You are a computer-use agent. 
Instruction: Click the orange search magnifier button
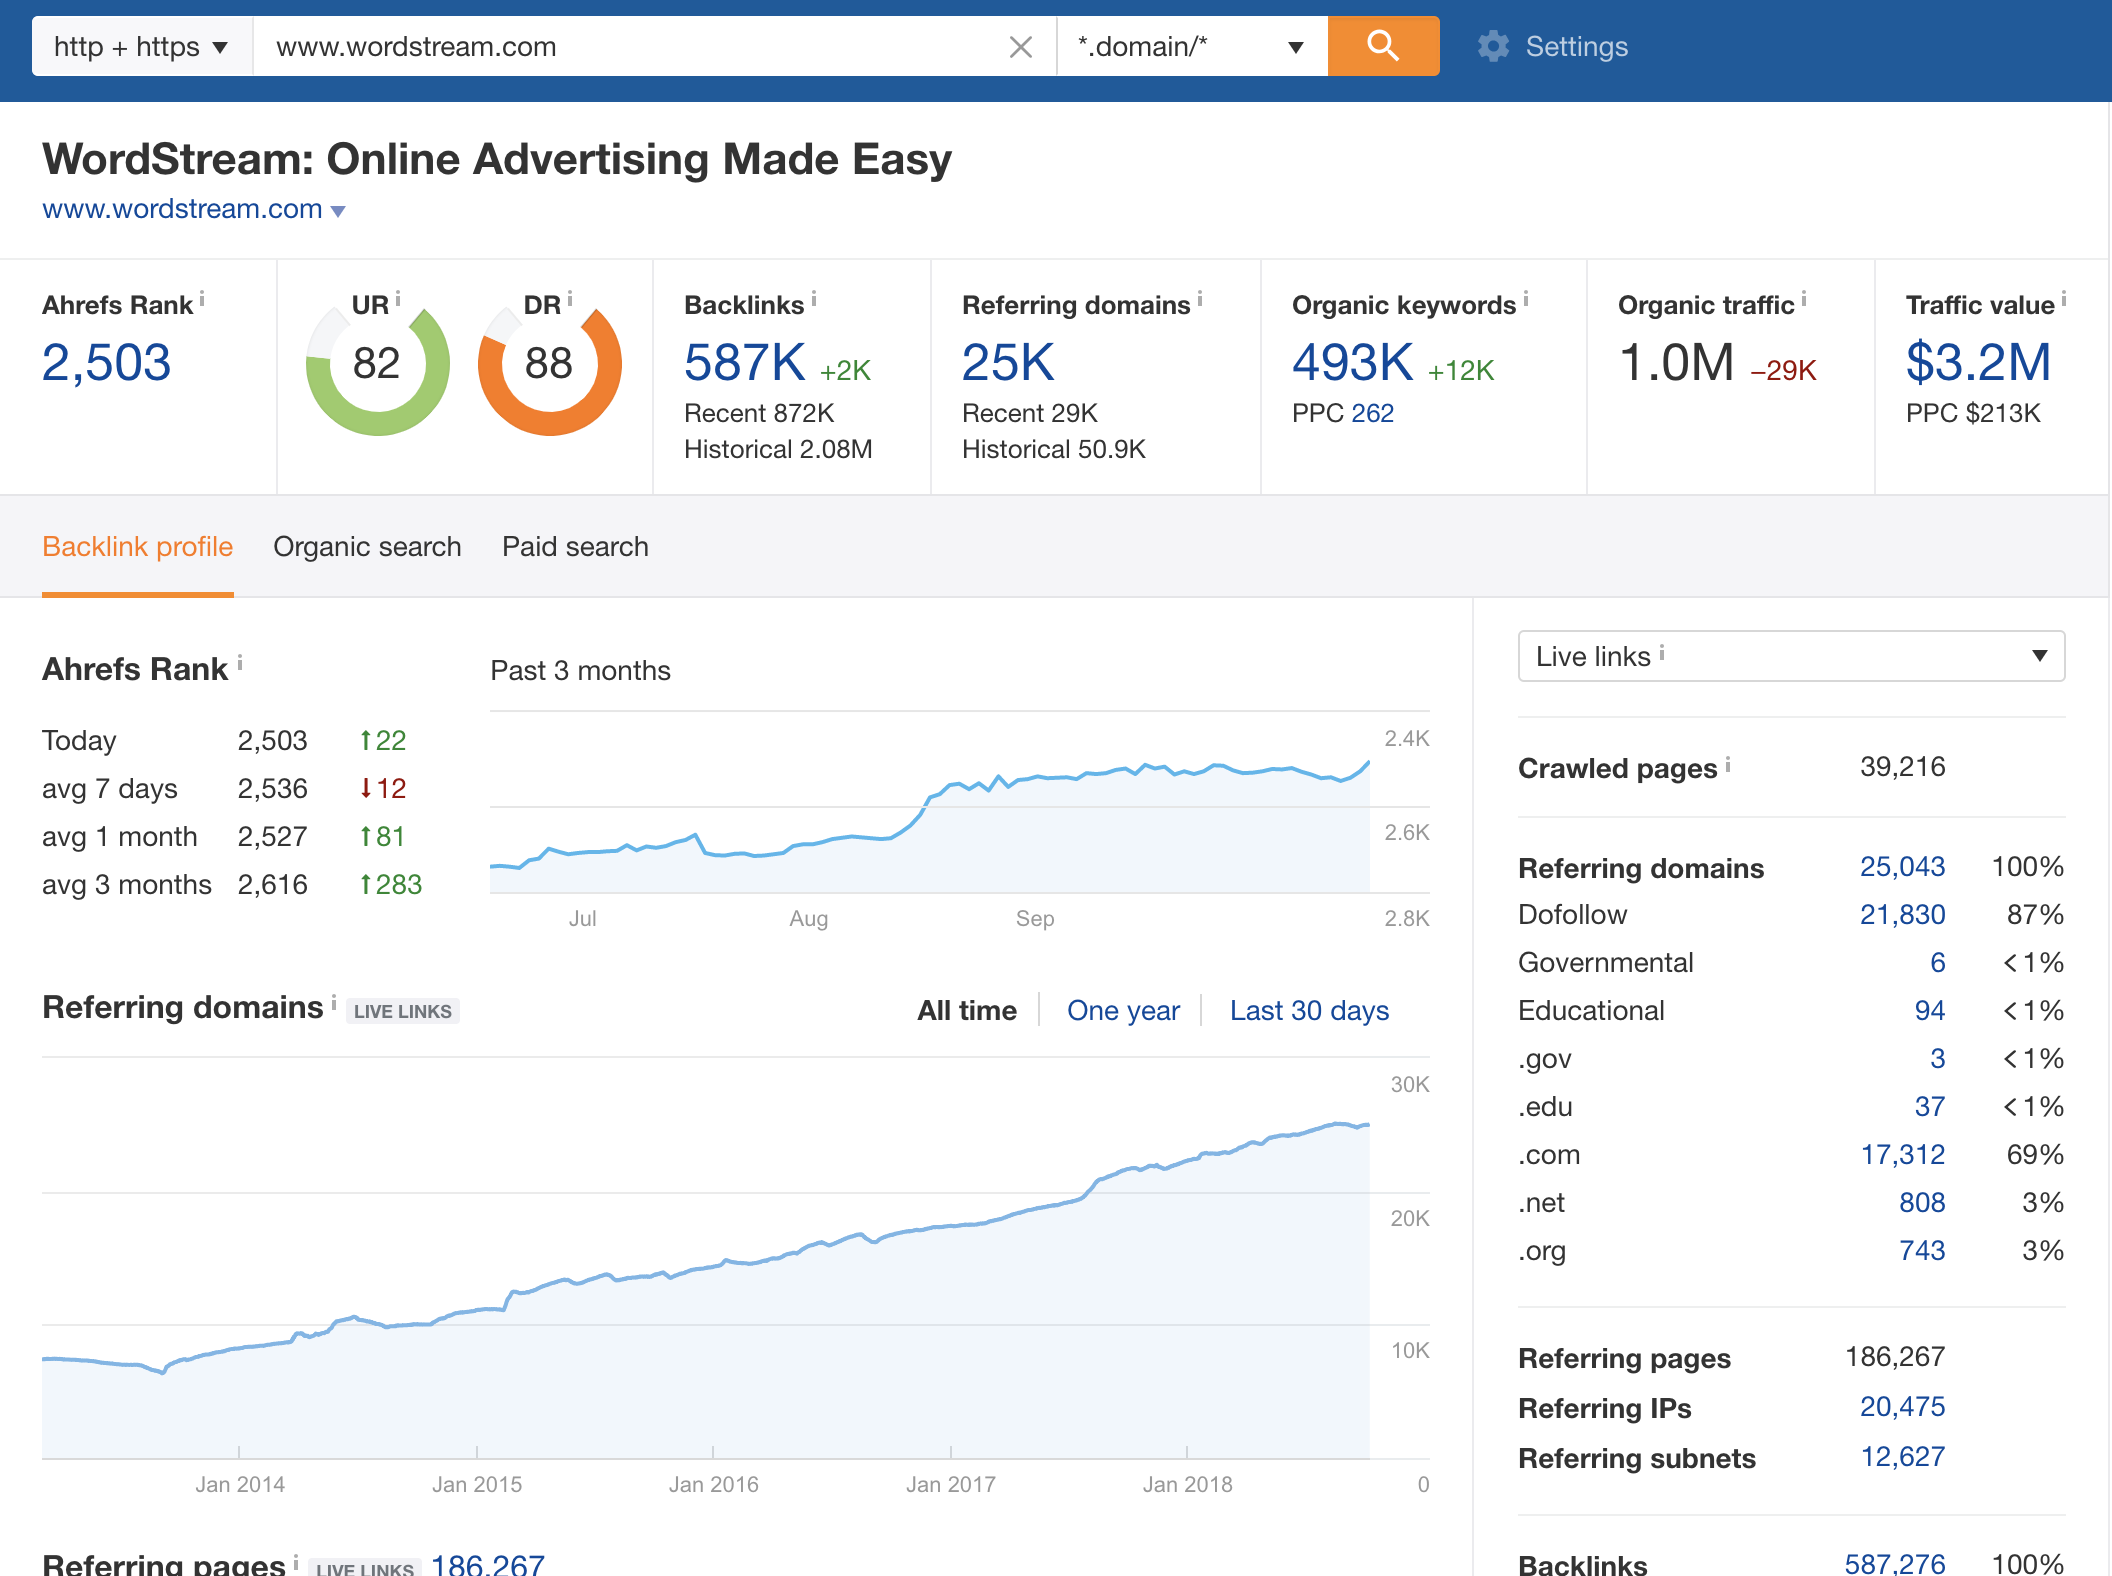(x=1383, y=46)
